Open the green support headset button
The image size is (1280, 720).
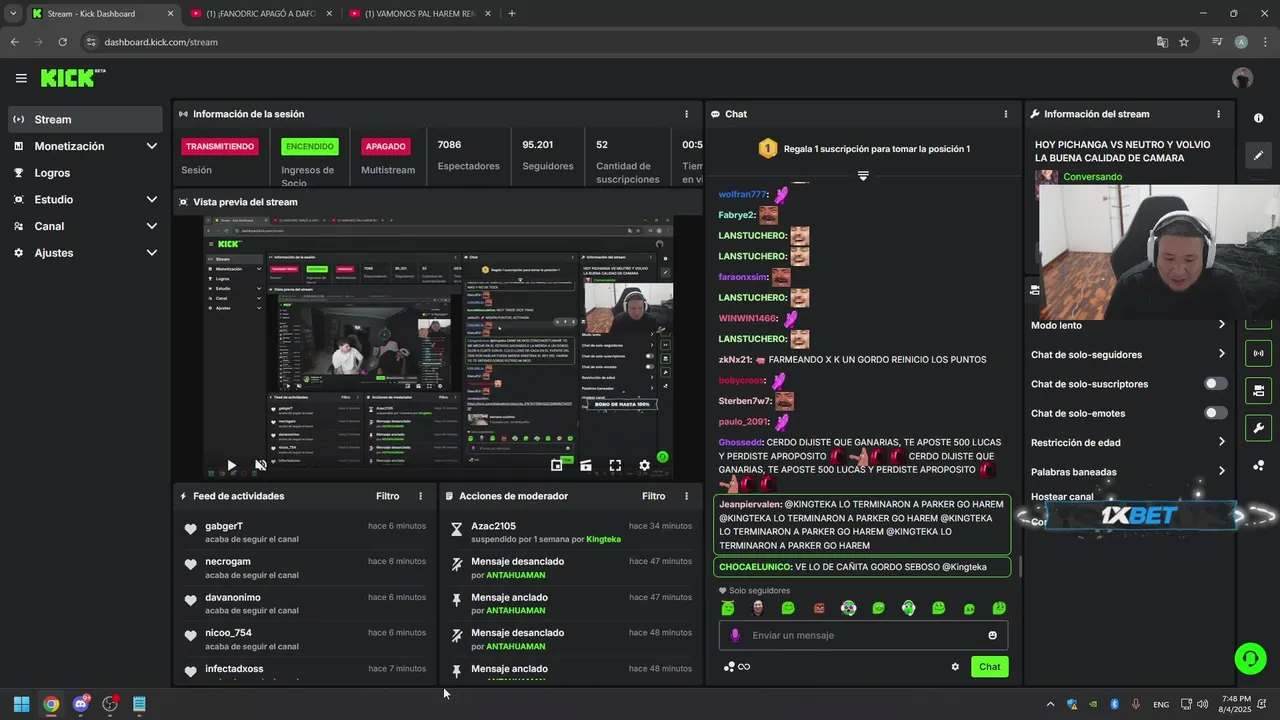pyautogui.click(x=1250, y=658)
